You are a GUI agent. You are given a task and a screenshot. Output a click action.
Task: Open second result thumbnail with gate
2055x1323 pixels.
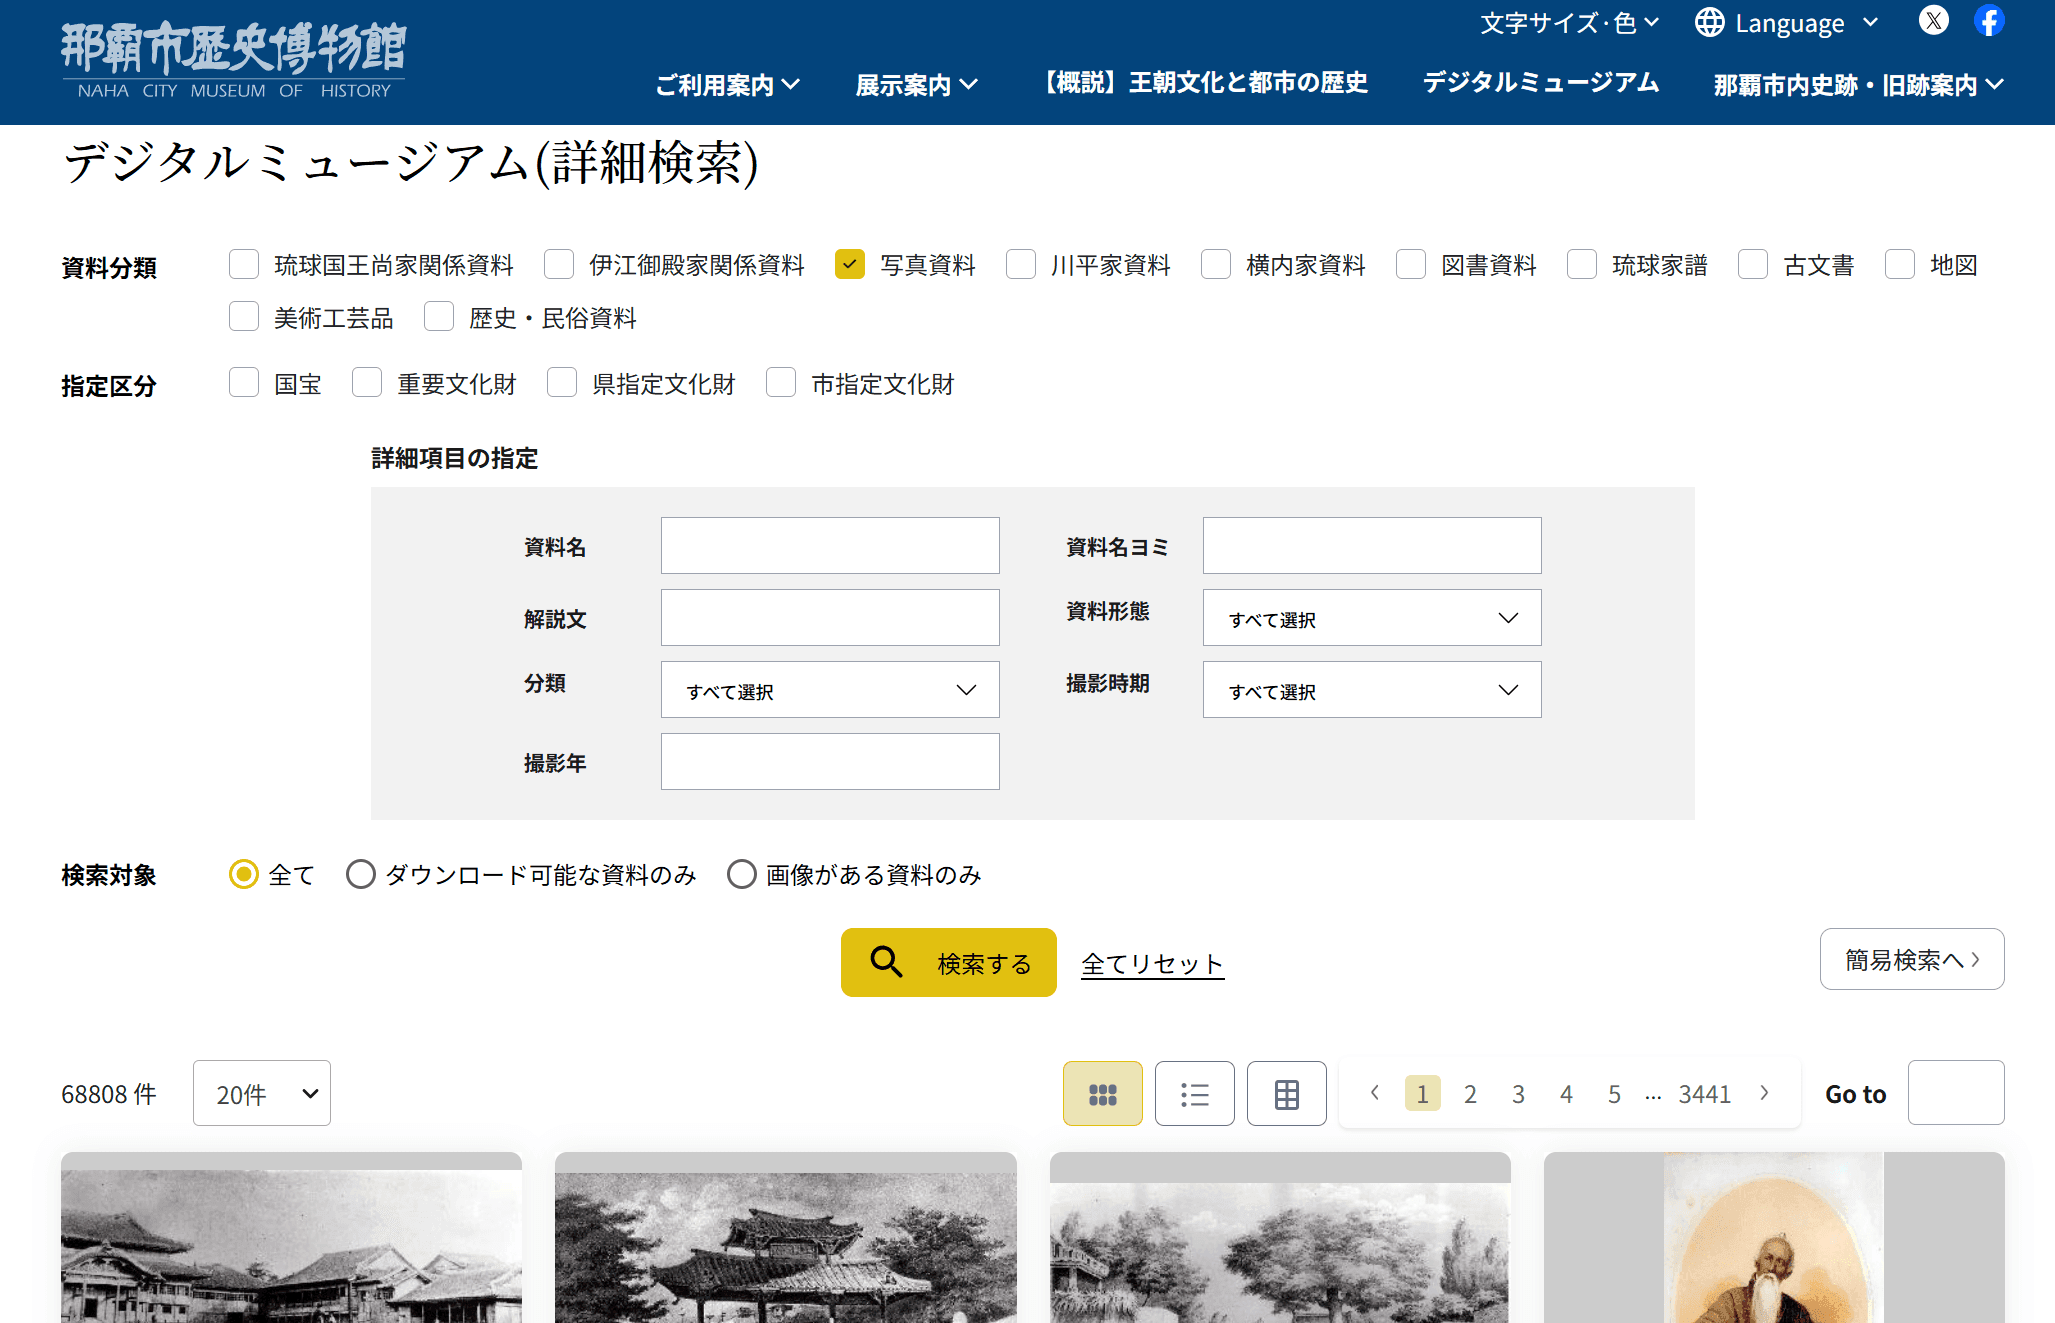[x=786, y=1238]
